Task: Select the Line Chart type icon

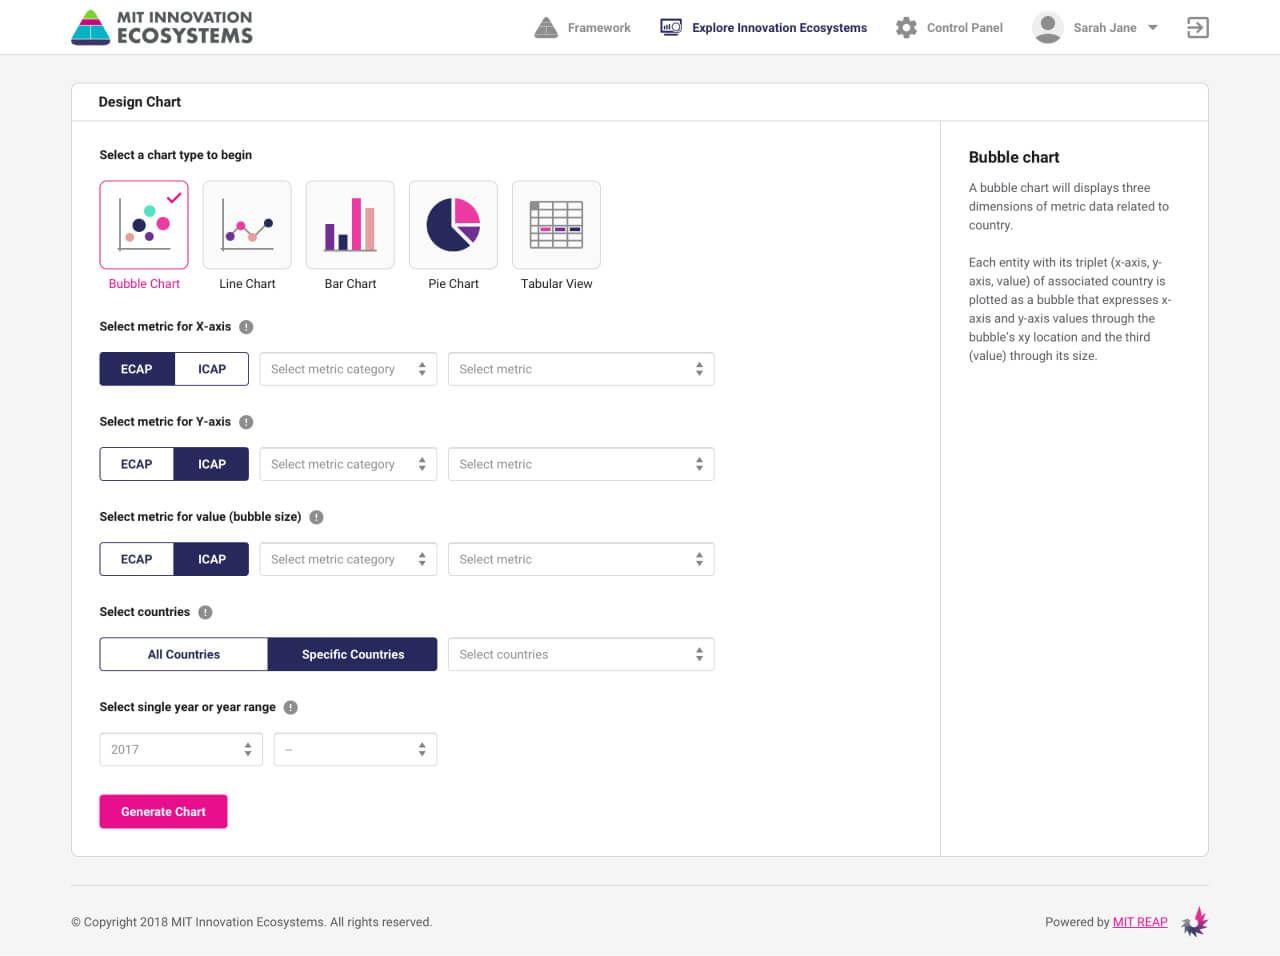Action: coord(247,225)
